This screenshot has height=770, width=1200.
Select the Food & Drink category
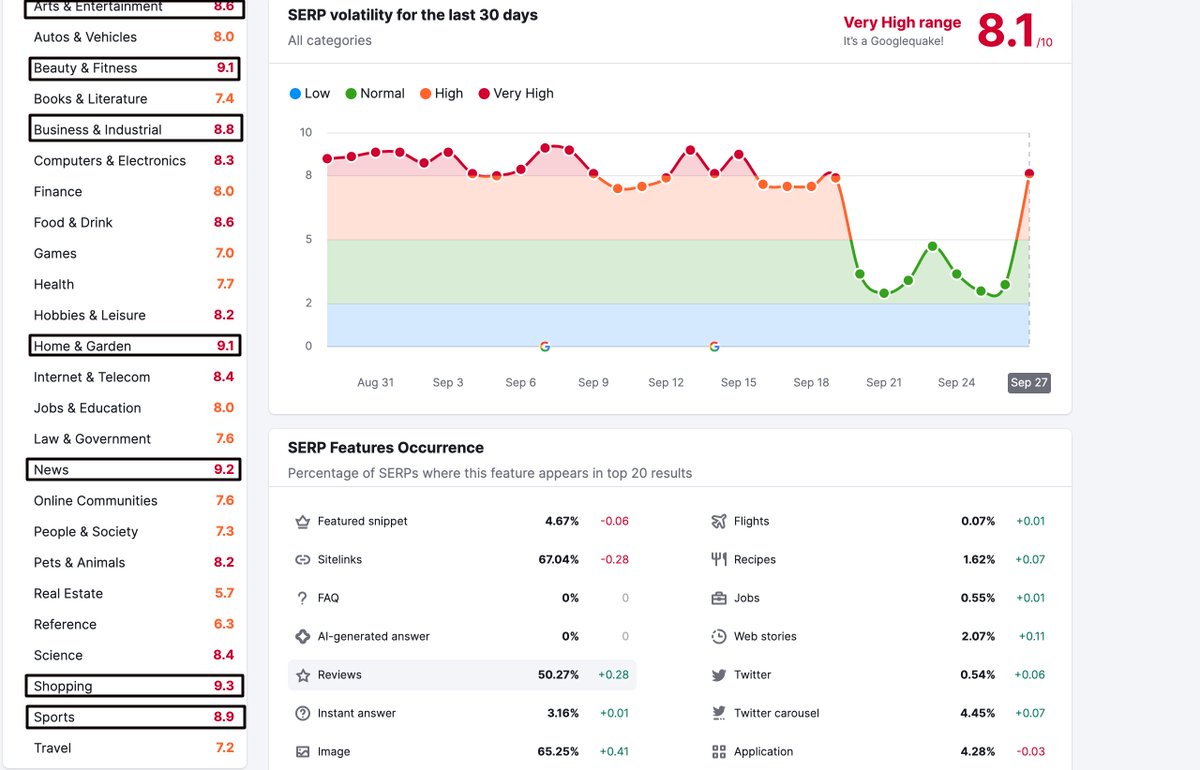coord(136,222)
